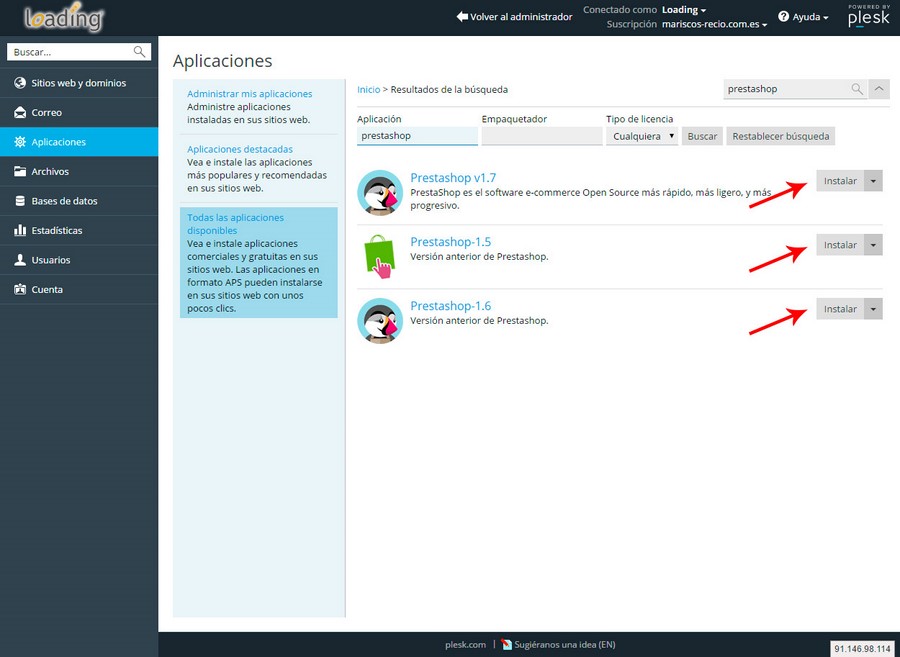This screenshot has width=900, height=657.
Task: Click the Prestashop-1.6 puffin logo
Action: click(379, 321)
